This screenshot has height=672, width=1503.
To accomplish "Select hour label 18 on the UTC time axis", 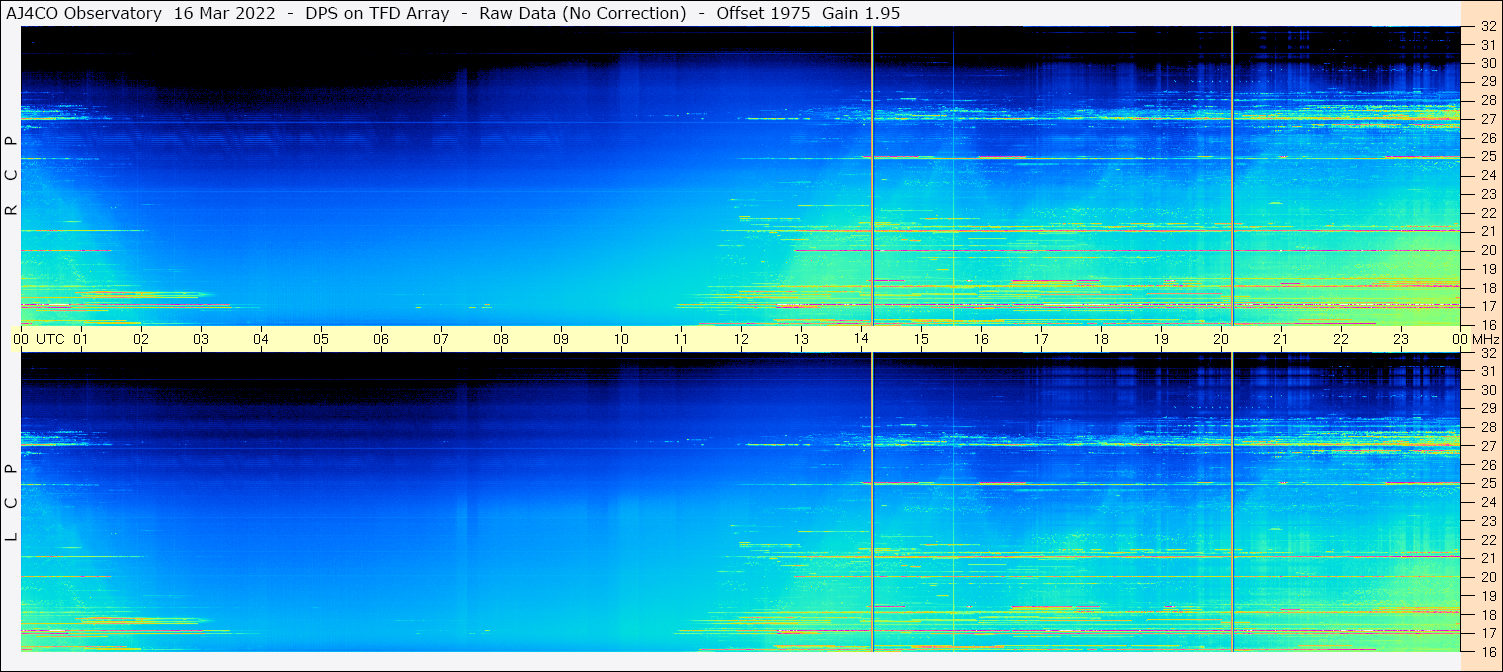I will (1101, 339).
